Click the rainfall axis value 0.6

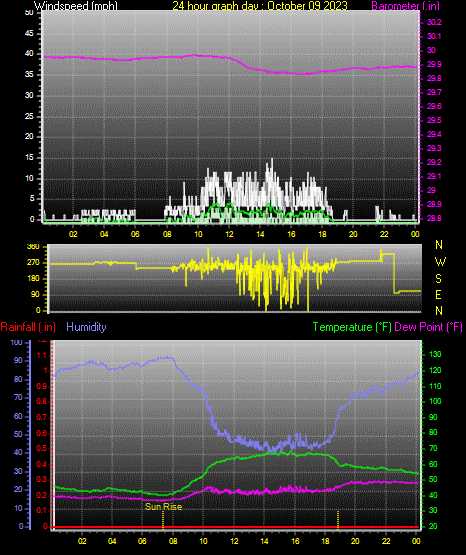[x=42, y=433]
